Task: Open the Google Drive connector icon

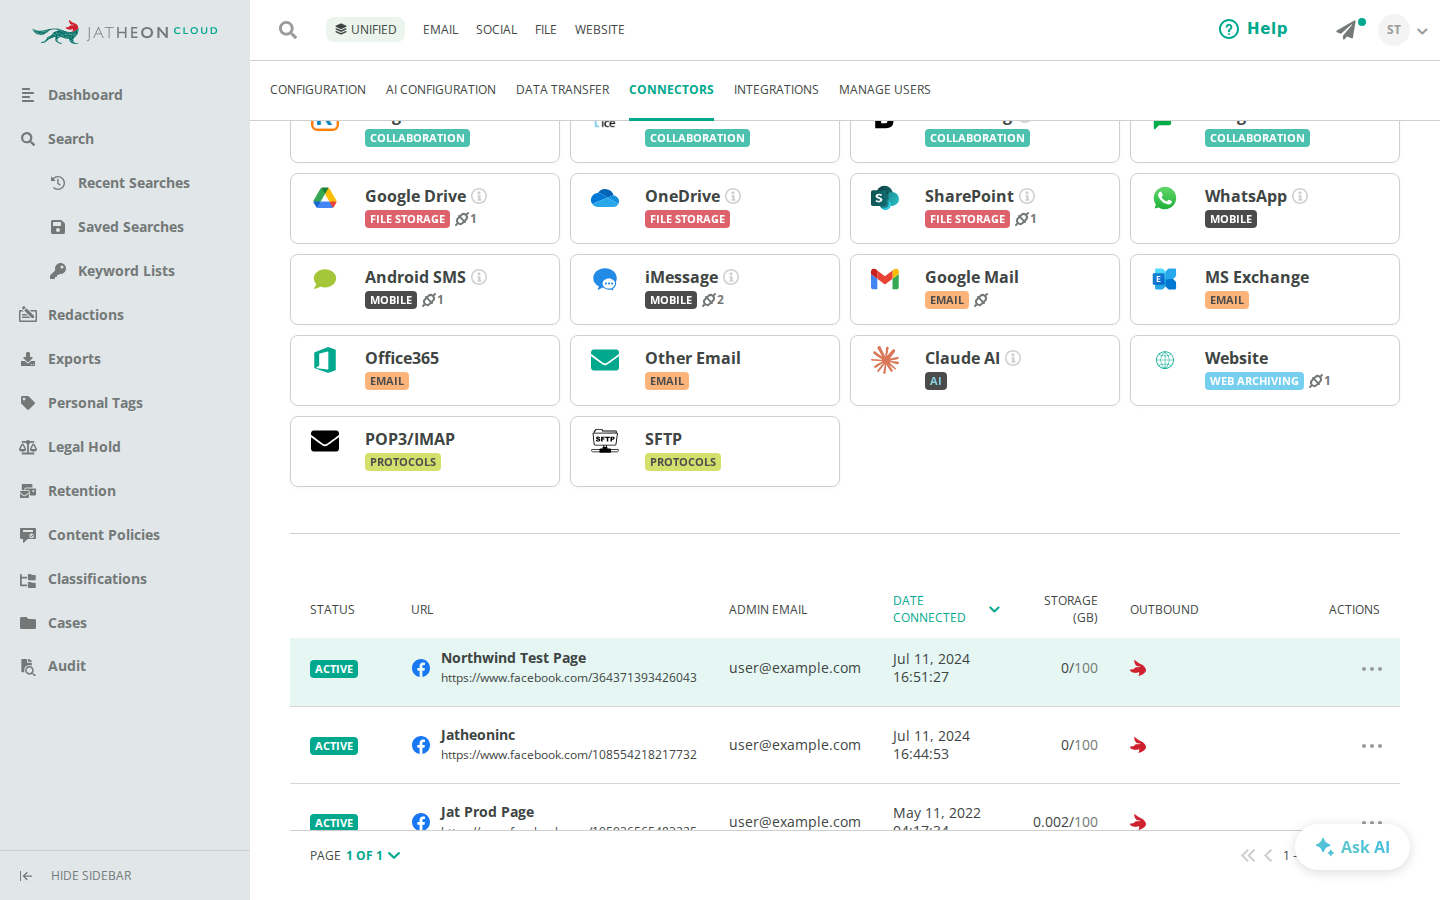Action: click(x=325, y=198)
